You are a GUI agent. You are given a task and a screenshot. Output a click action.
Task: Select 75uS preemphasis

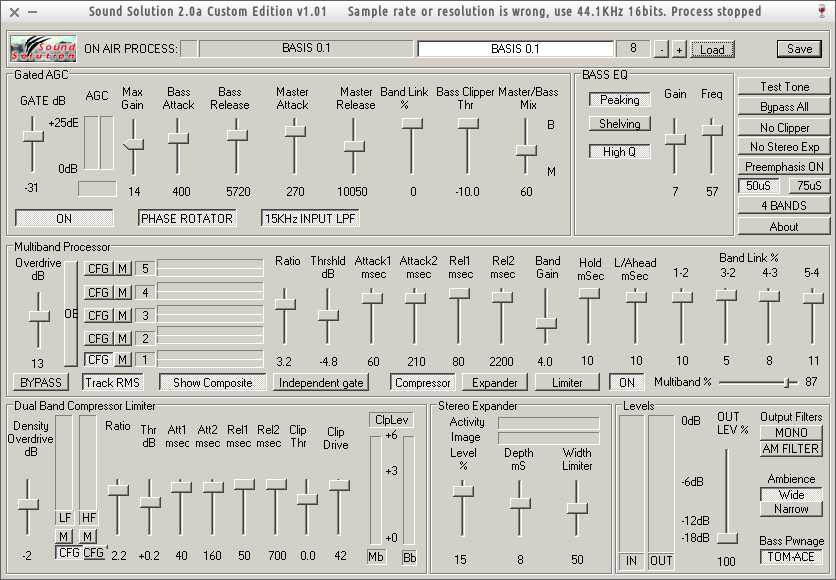tap(809, 186)
